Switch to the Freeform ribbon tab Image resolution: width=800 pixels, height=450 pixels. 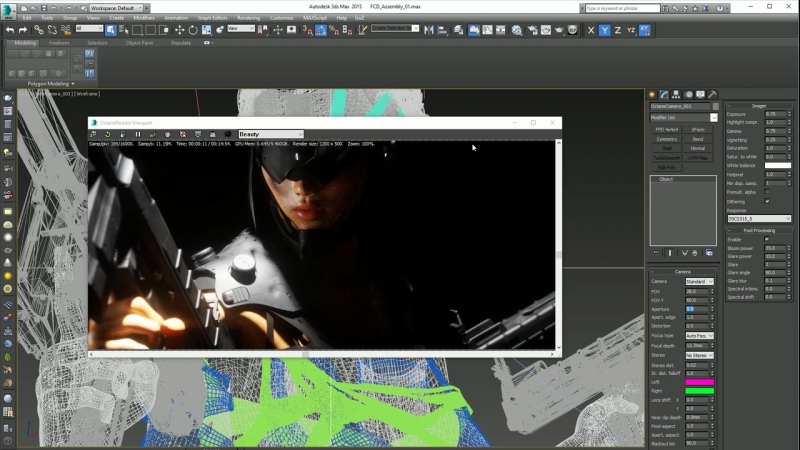click(59, 43)
